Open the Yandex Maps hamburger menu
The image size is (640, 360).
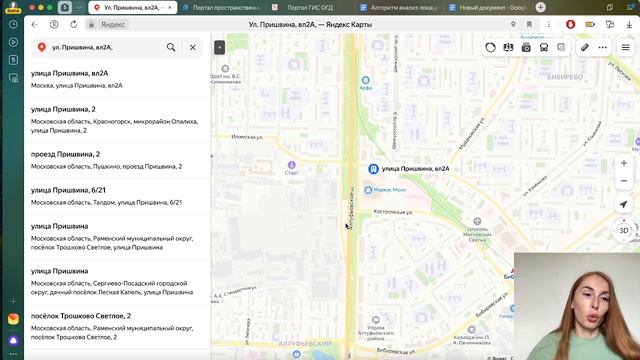[x=625, y=47]
